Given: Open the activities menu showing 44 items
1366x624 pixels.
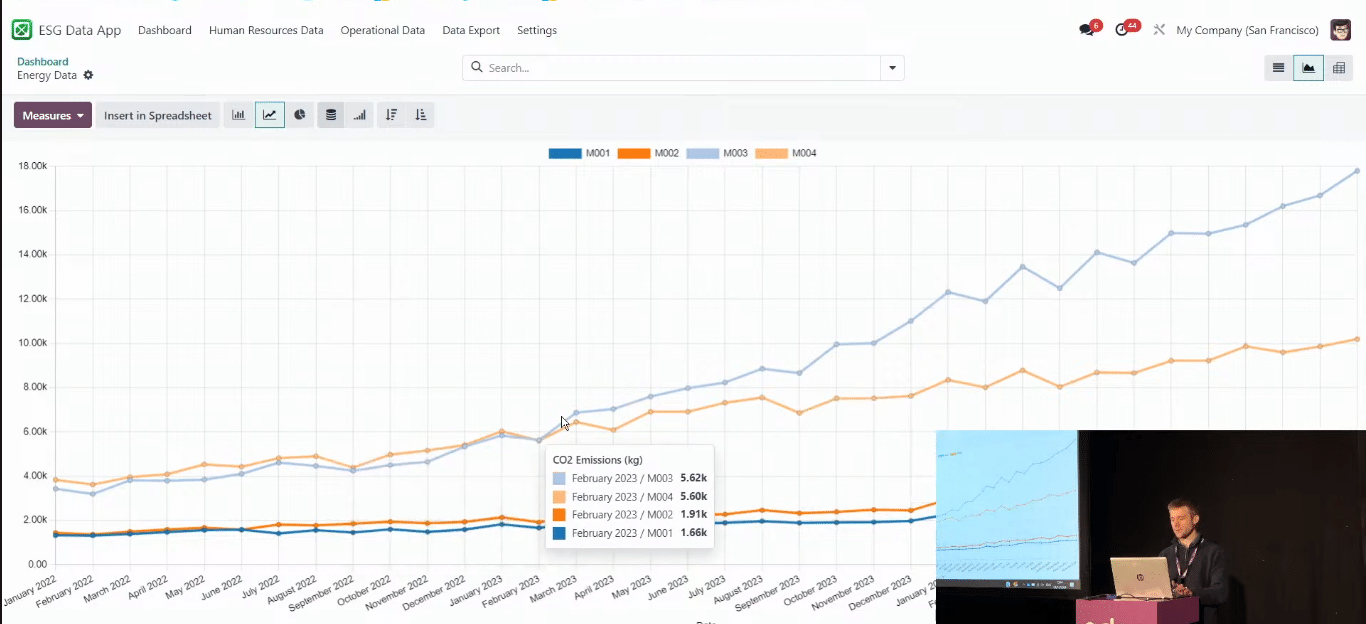Looking at the screenshot, I should pyautogui.click(x=1122, y=30).
